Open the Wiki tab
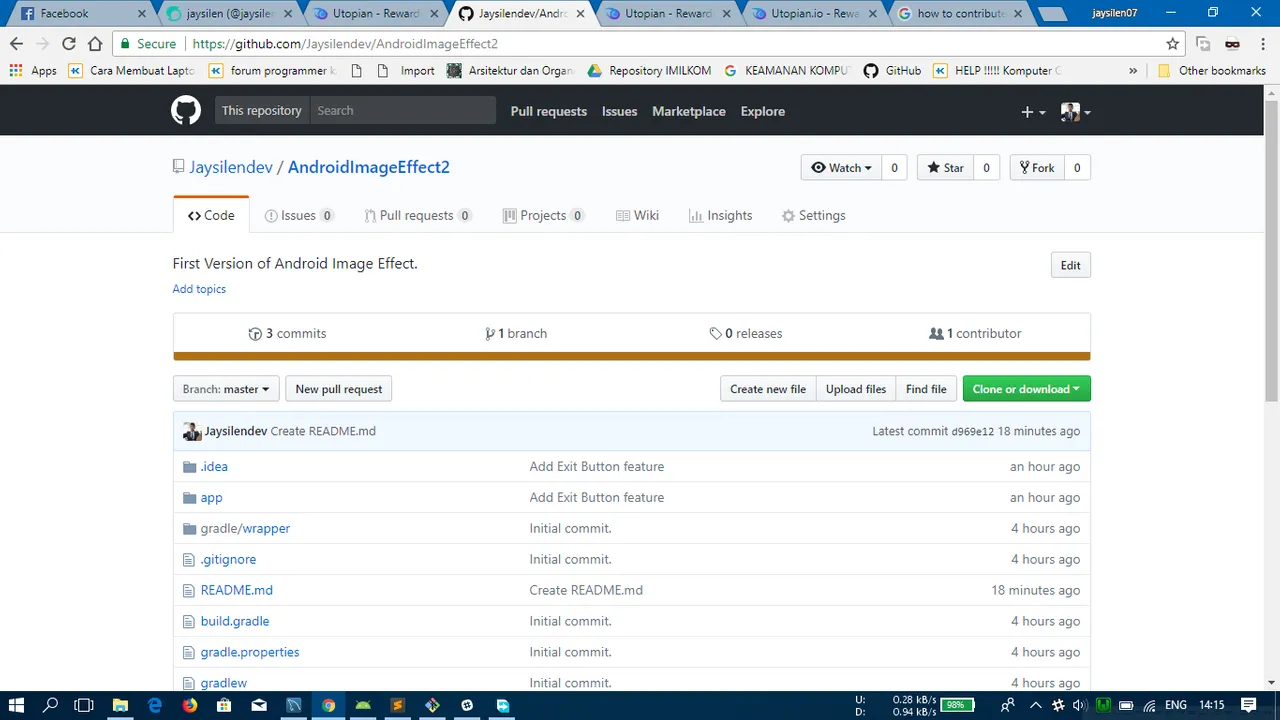1280x720 pixels. pos(637,216)
